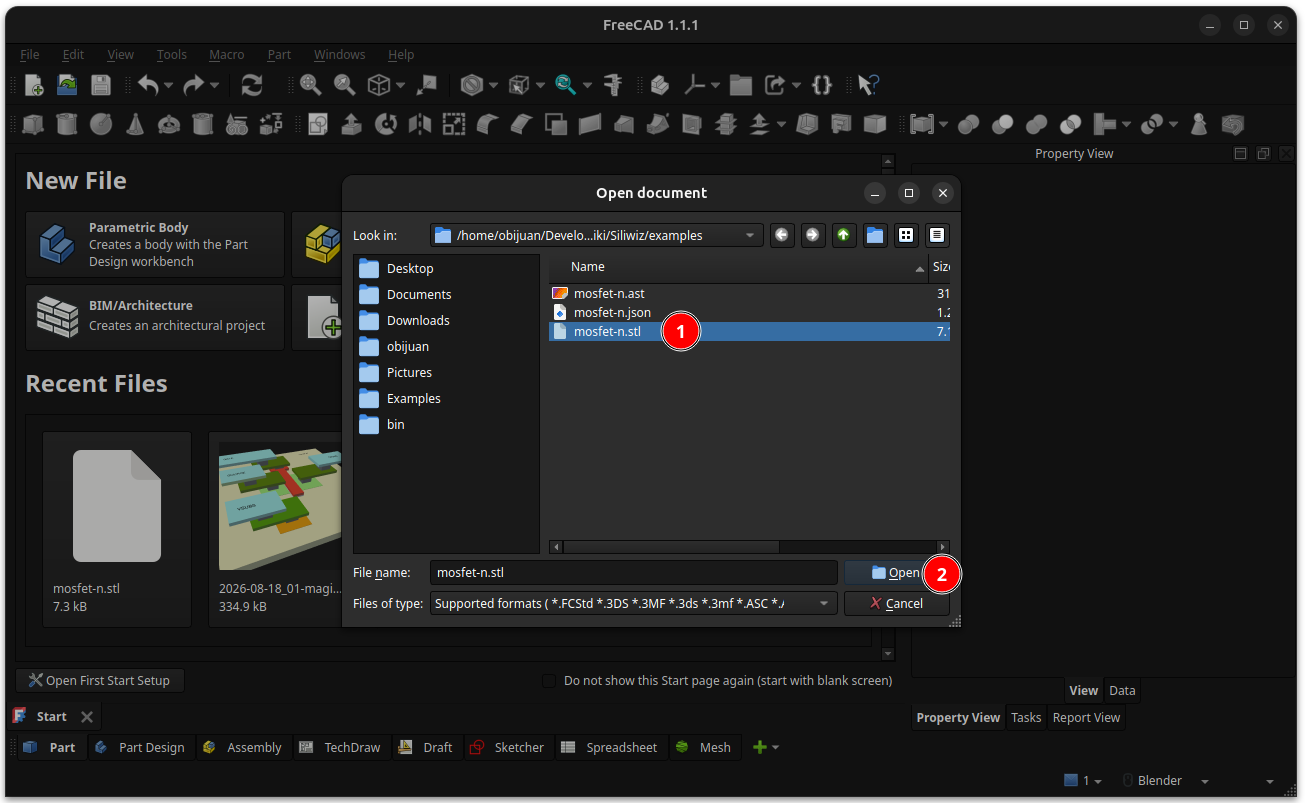Select the Fillet tool icon

488,124
